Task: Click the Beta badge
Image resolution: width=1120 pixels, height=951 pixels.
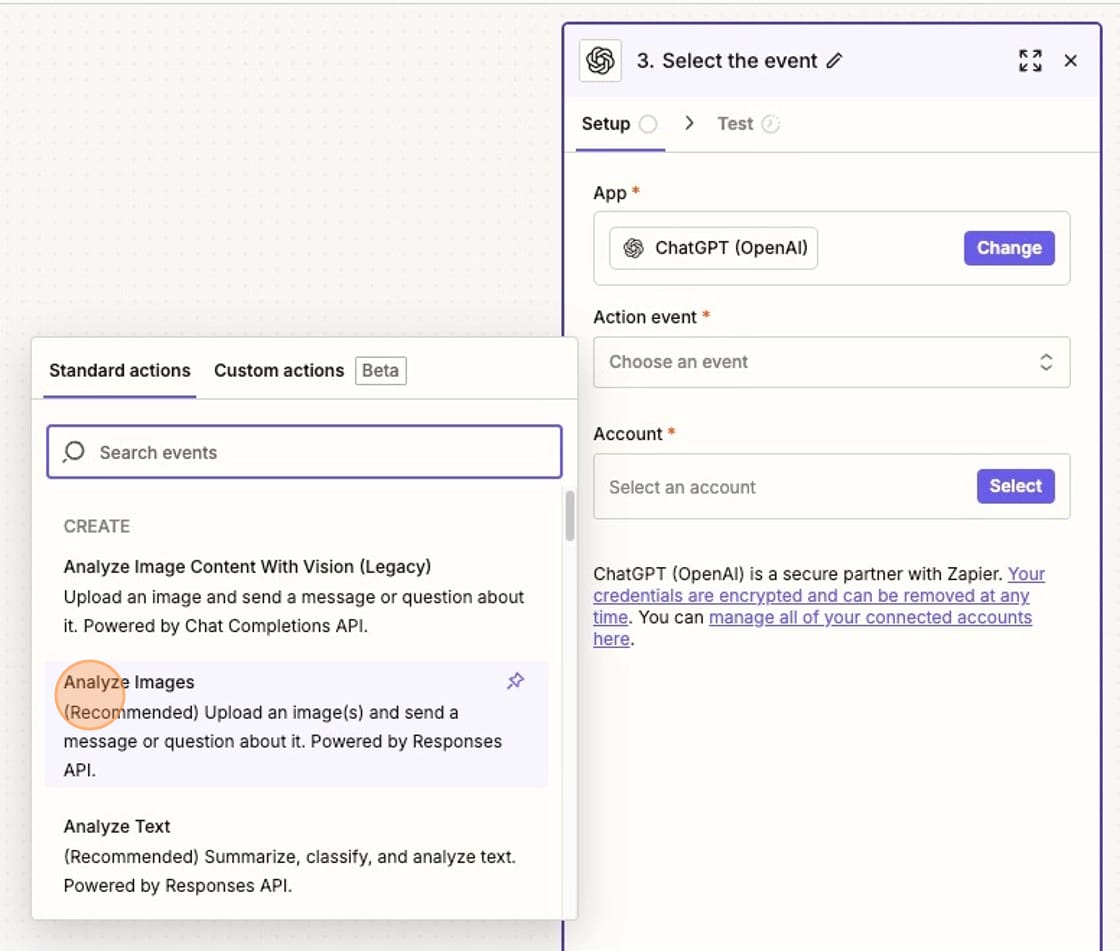Action: point(381,371)
